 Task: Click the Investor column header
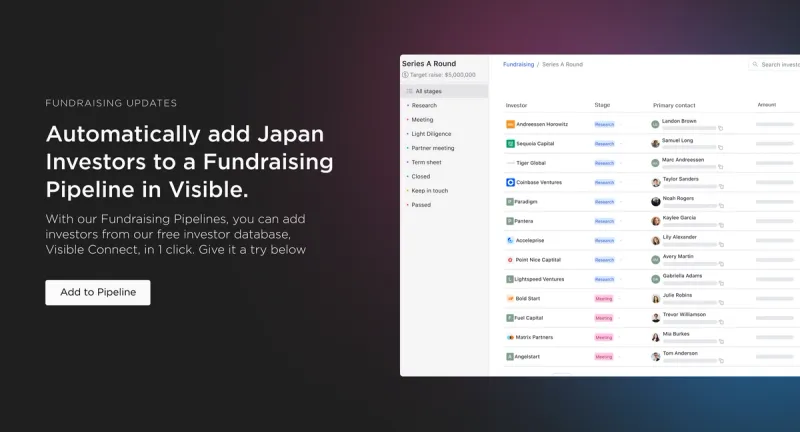point(516,106)
